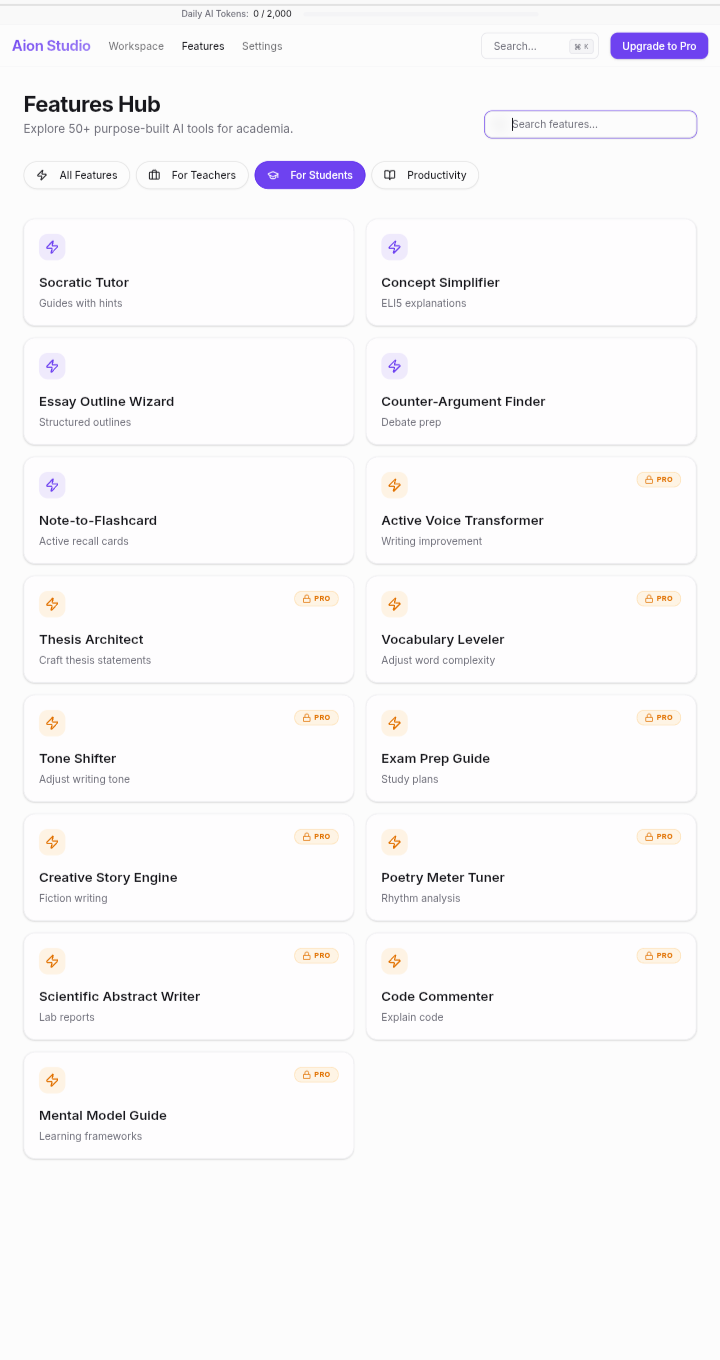
Task: Click the Upgrade to Pro button
Action: tap(659, 46)
